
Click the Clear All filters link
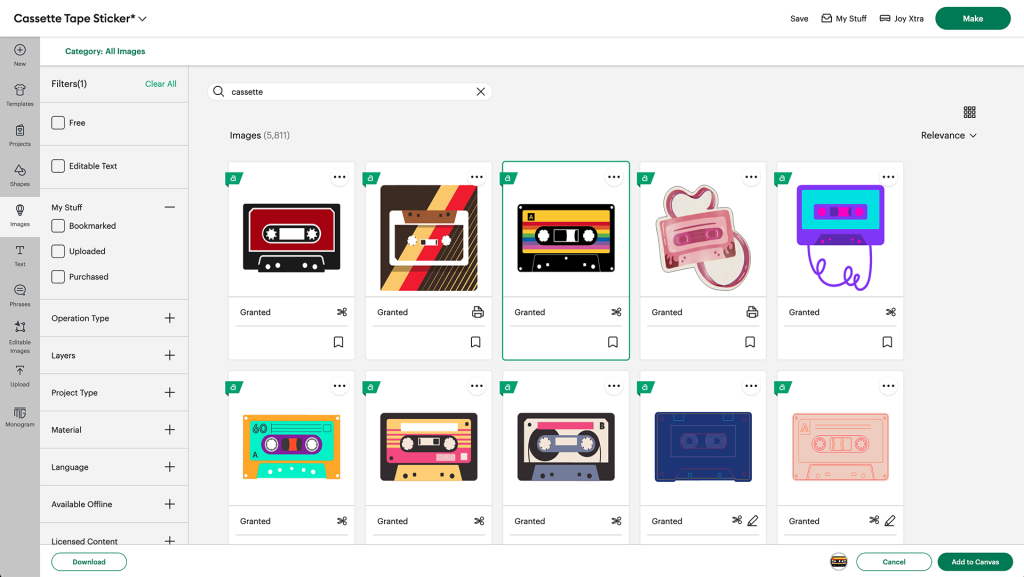tap(160, 84)
